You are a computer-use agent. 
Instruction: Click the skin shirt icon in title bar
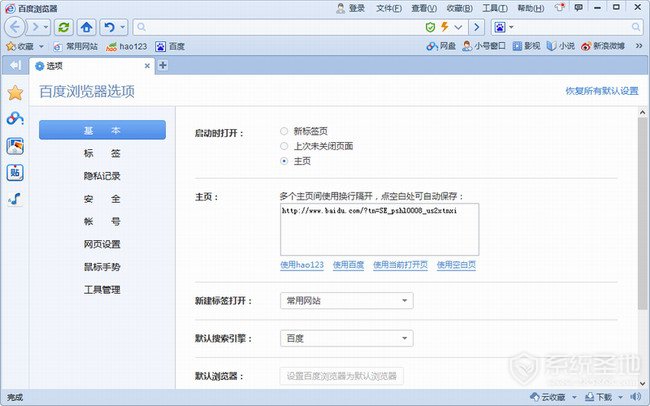coord(560,7)
